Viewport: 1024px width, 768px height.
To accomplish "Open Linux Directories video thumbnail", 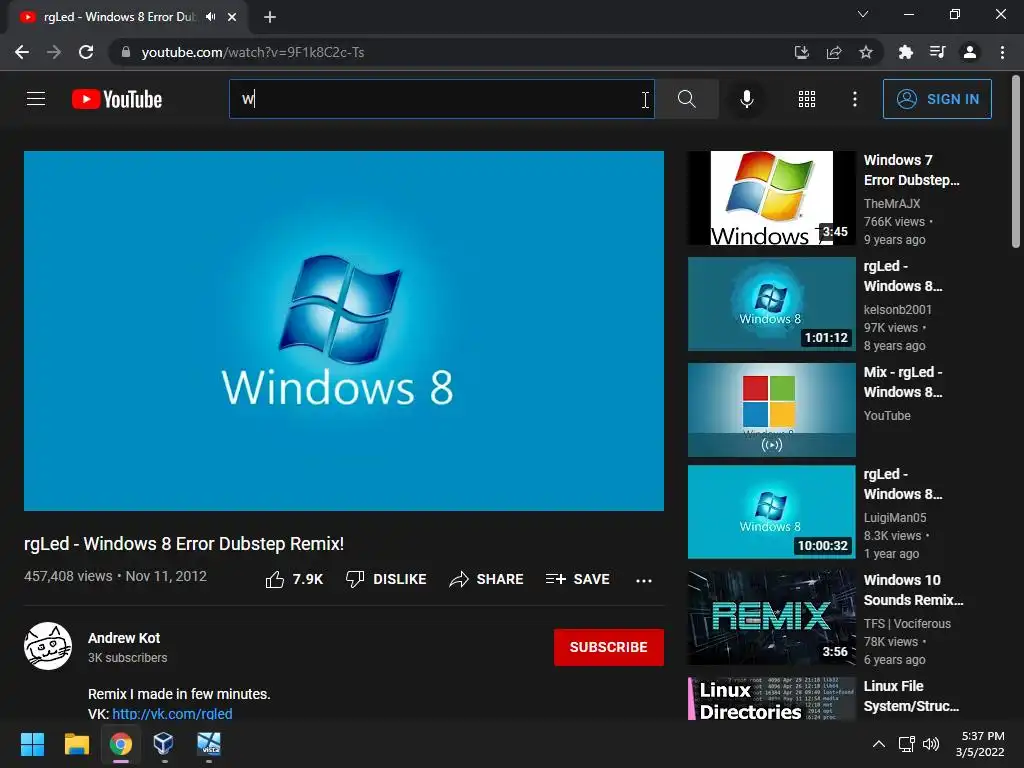I will tap(771, 699).
